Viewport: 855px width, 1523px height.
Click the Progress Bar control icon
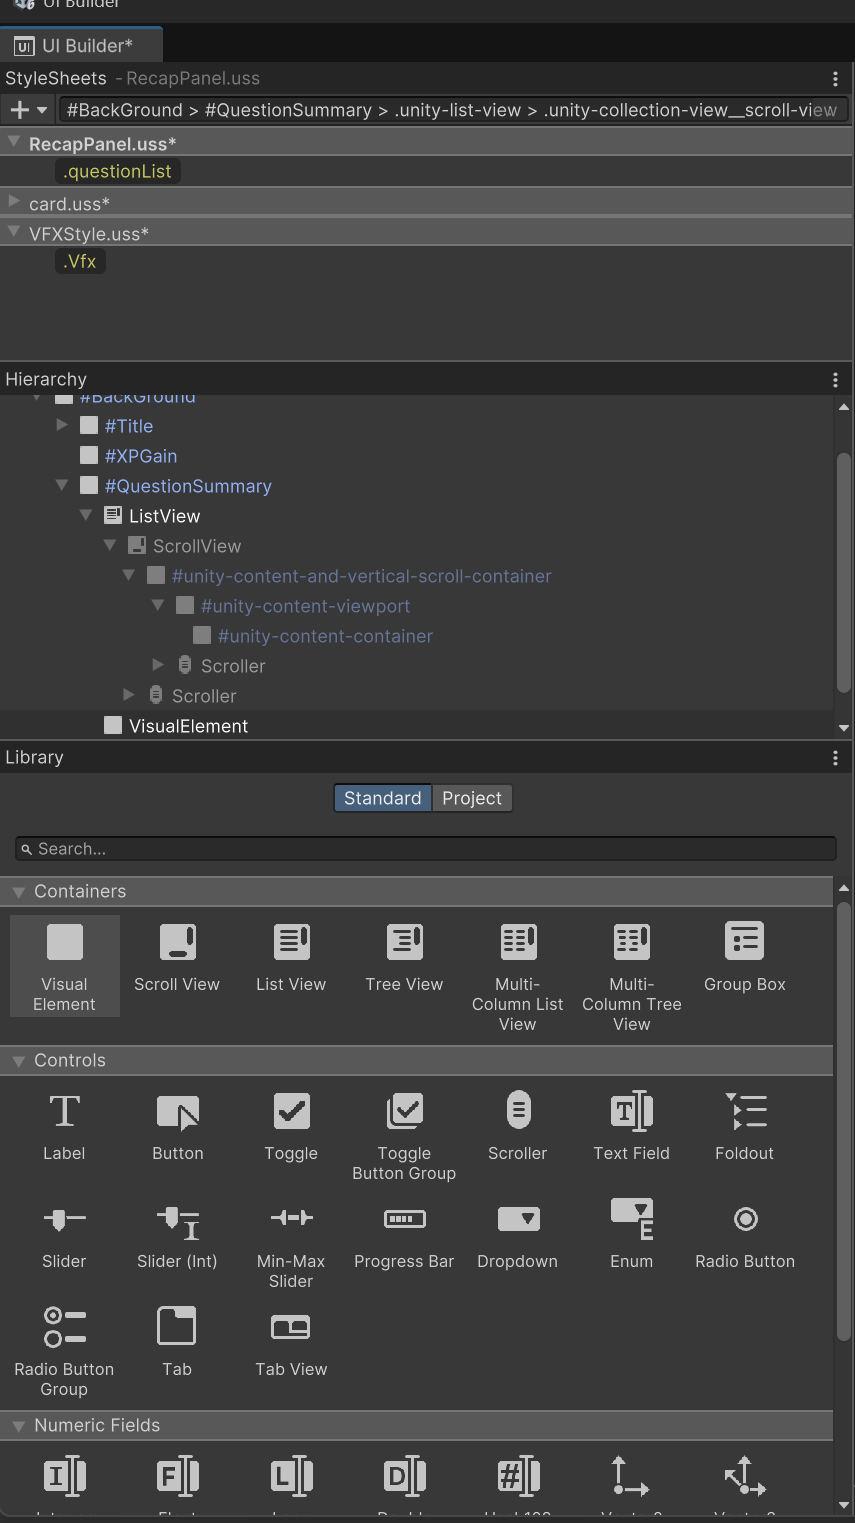(404, 1219)
